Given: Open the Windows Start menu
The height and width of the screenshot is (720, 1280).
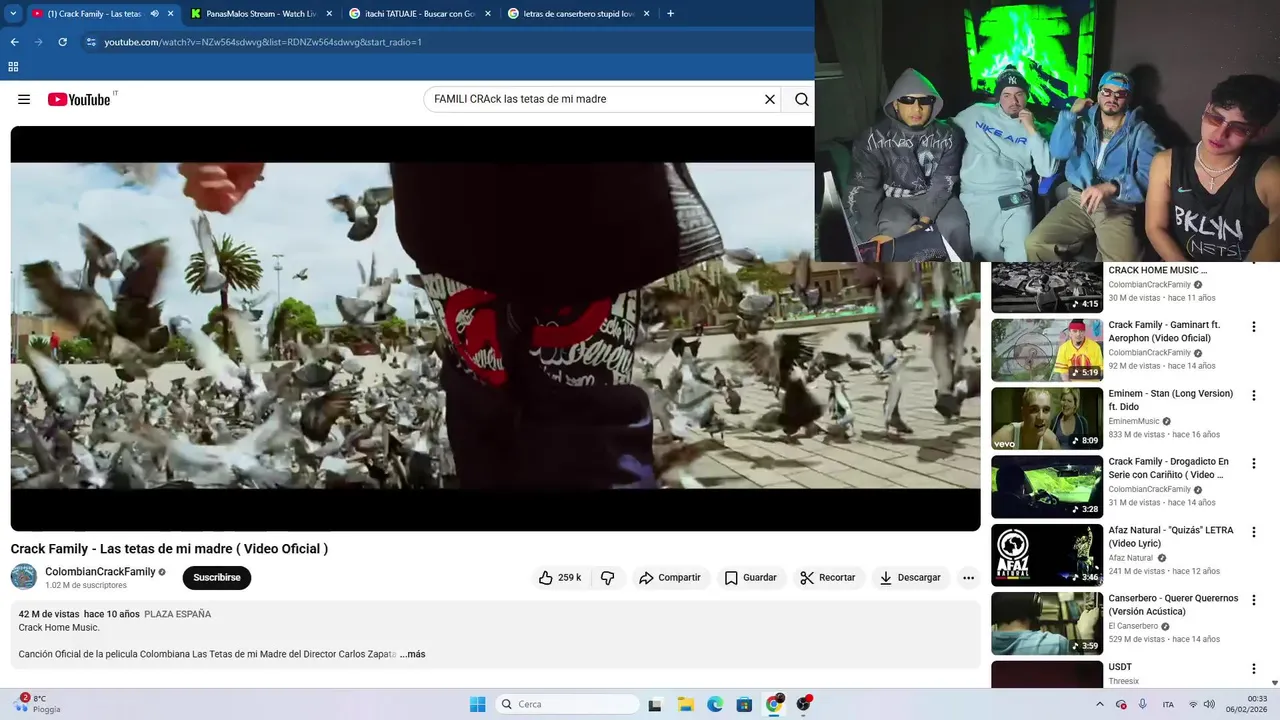Looking at the screenshot, I should (478, 704).
